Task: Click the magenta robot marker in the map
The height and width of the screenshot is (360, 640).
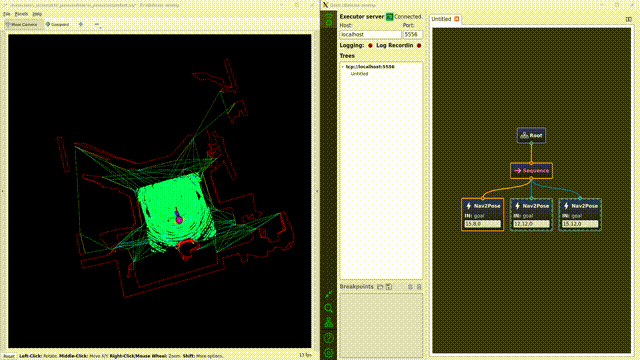Action: [179, 220]
